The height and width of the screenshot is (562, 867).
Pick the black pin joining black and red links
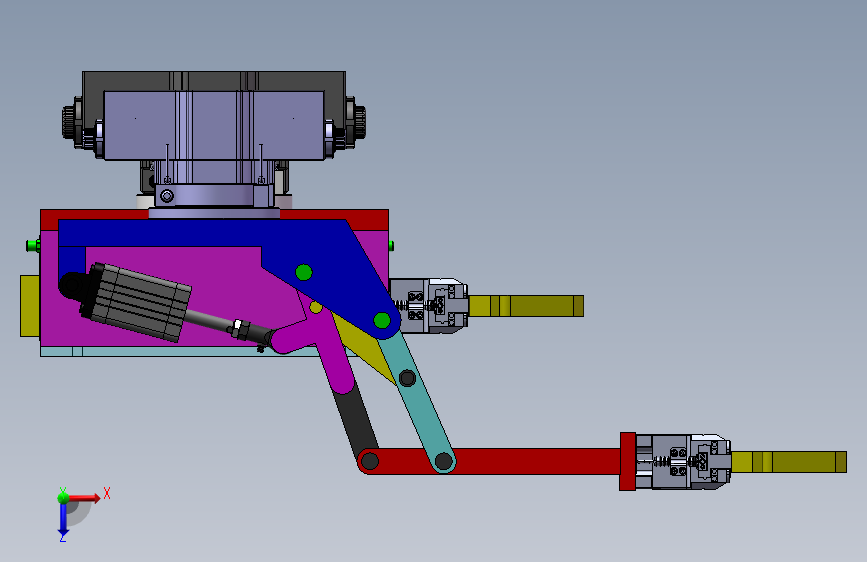pos(369,461)
